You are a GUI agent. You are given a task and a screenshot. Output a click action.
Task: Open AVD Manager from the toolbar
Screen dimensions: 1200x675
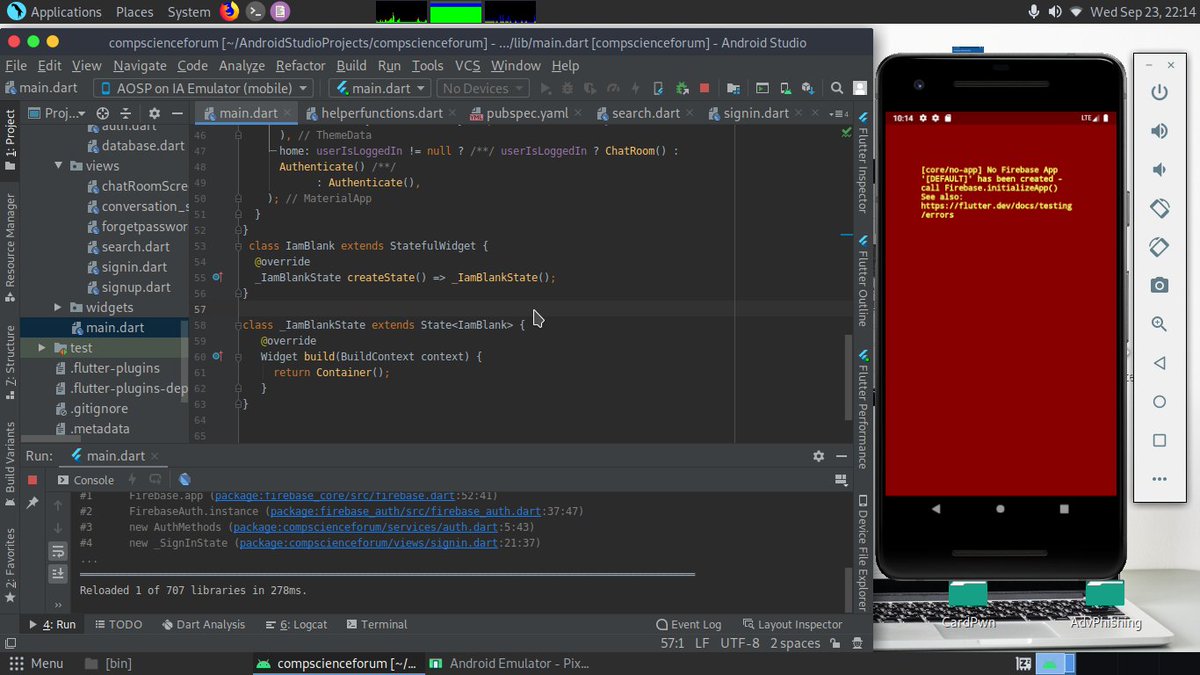click(786, 88)
